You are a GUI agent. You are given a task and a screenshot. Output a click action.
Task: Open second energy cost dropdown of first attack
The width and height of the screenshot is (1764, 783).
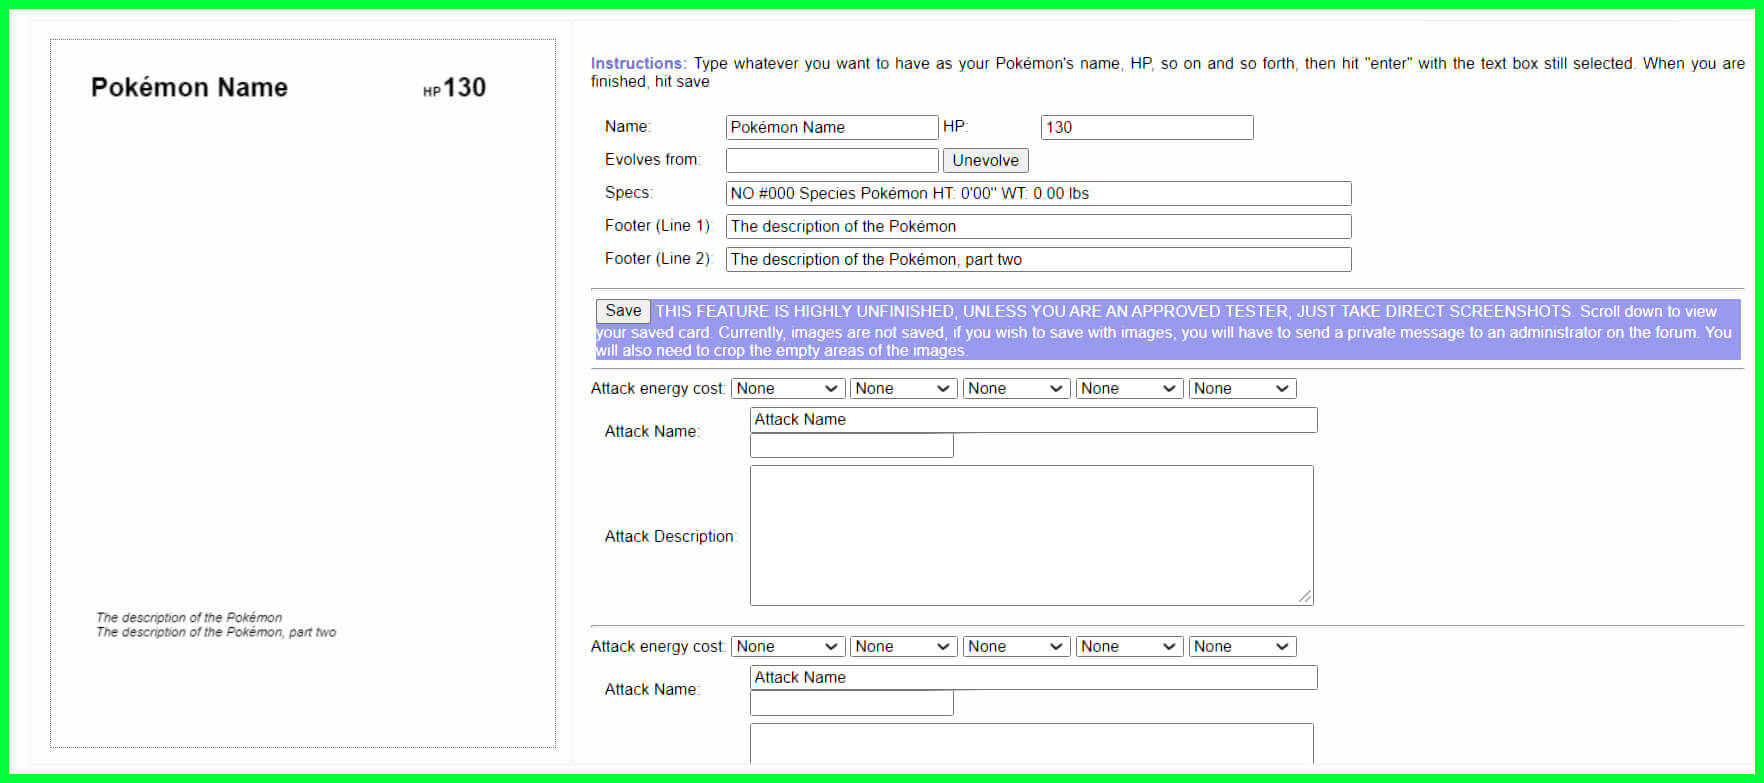click(x=904, y=388)
